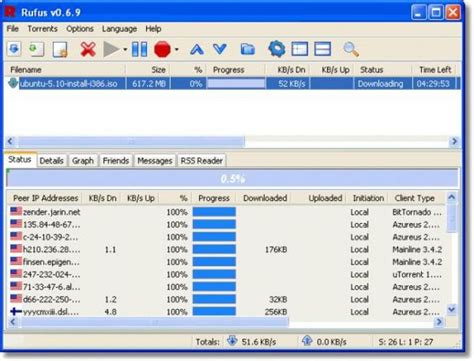Sort peers by Initiation column header
Screen dimensions: 474x361
point(368,198)
